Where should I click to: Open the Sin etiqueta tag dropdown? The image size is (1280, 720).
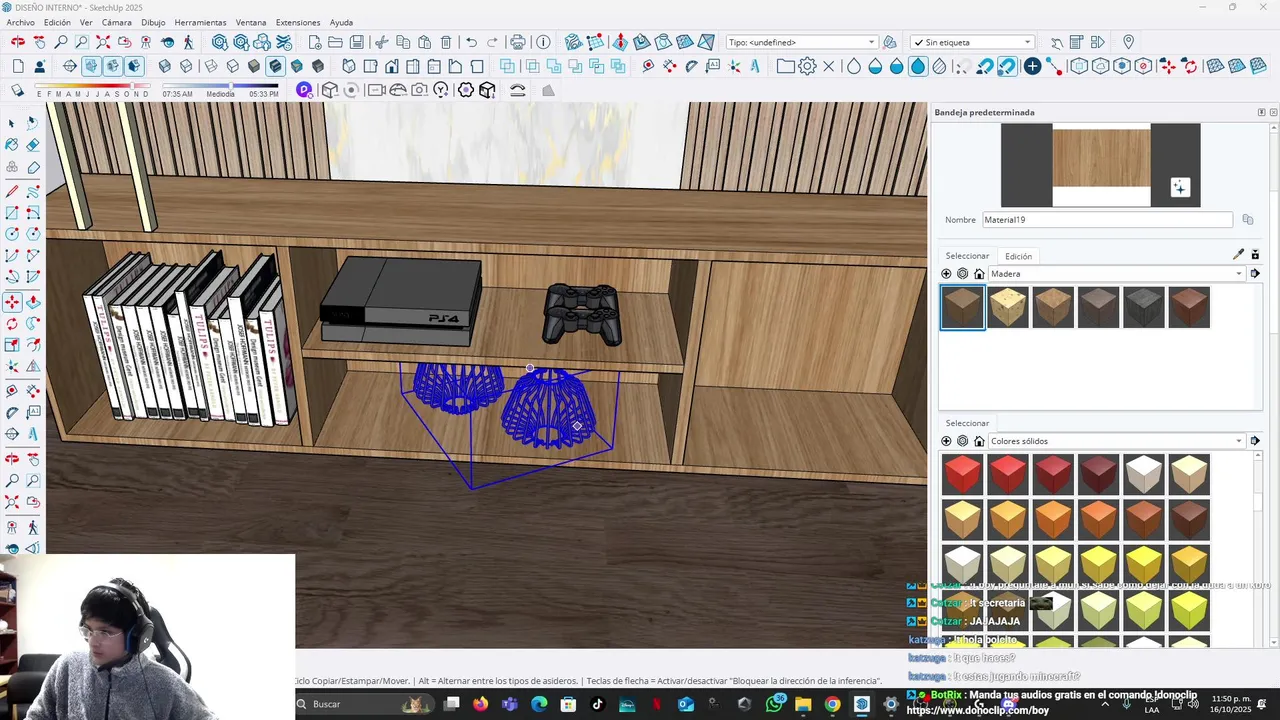click(x=972, y=42)
